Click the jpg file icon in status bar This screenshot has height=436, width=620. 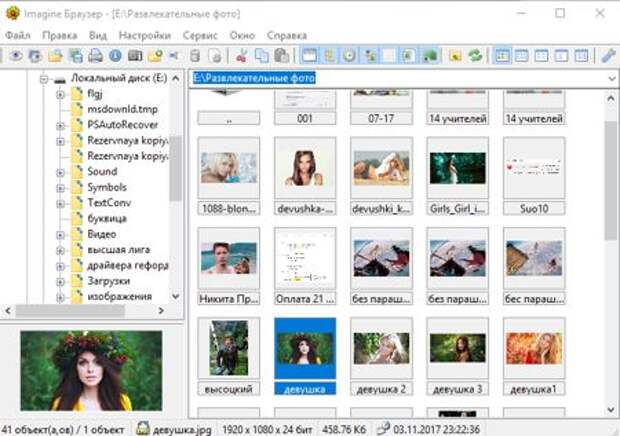[x=143, y=429]
